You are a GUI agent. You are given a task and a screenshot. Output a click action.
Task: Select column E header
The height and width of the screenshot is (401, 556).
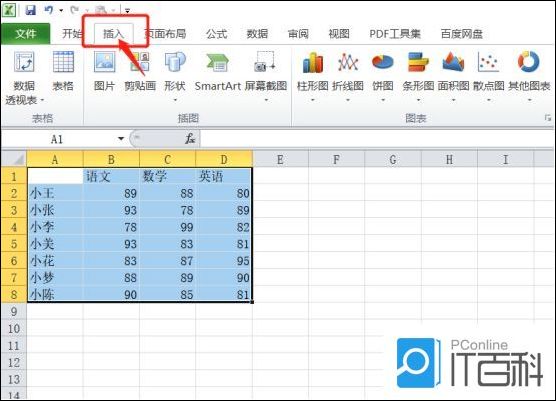[x=280, y=160]
